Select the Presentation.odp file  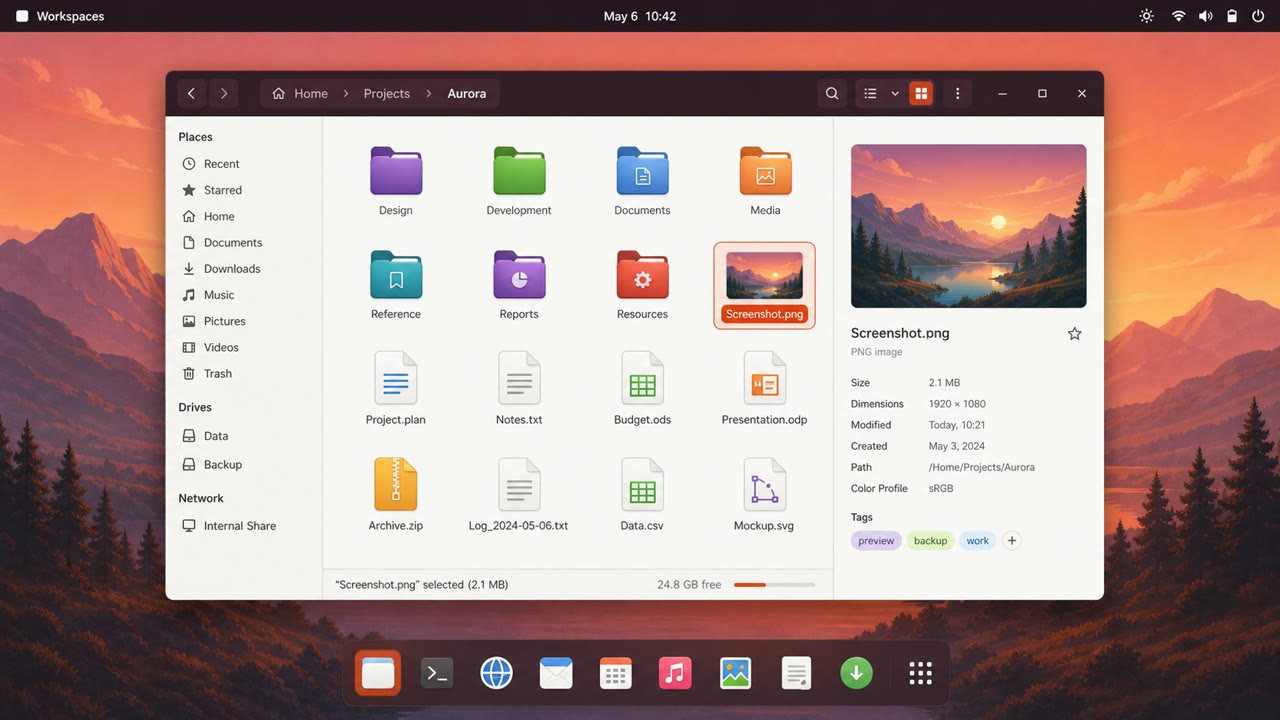coord(765,389)
